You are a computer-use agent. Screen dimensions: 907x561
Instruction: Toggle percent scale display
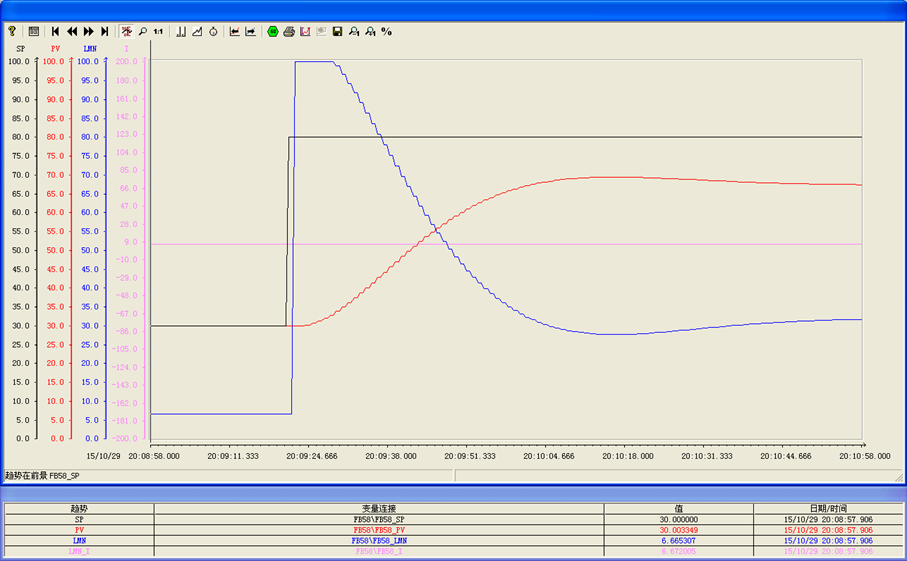(386, 31)
